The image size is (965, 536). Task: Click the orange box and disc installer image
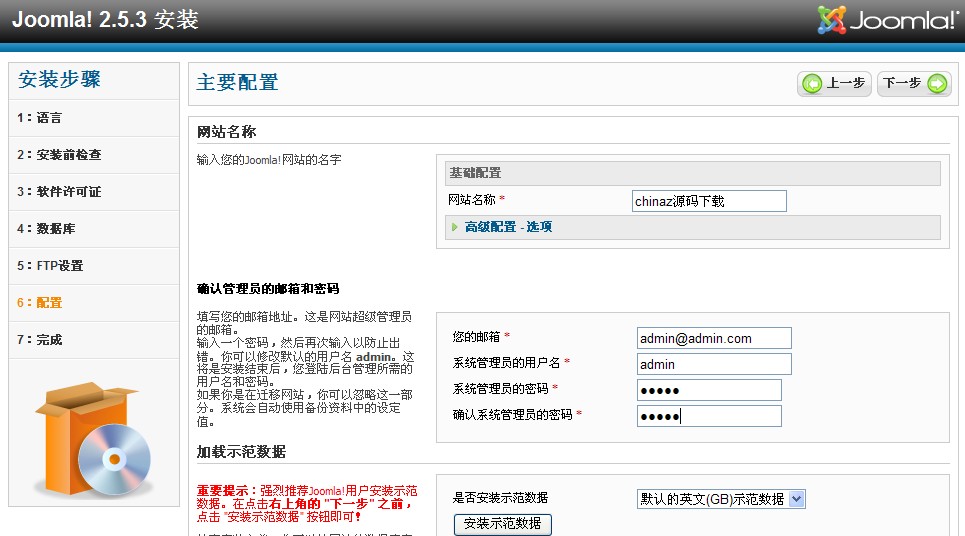pyautogui.click(x=94, y=439)
